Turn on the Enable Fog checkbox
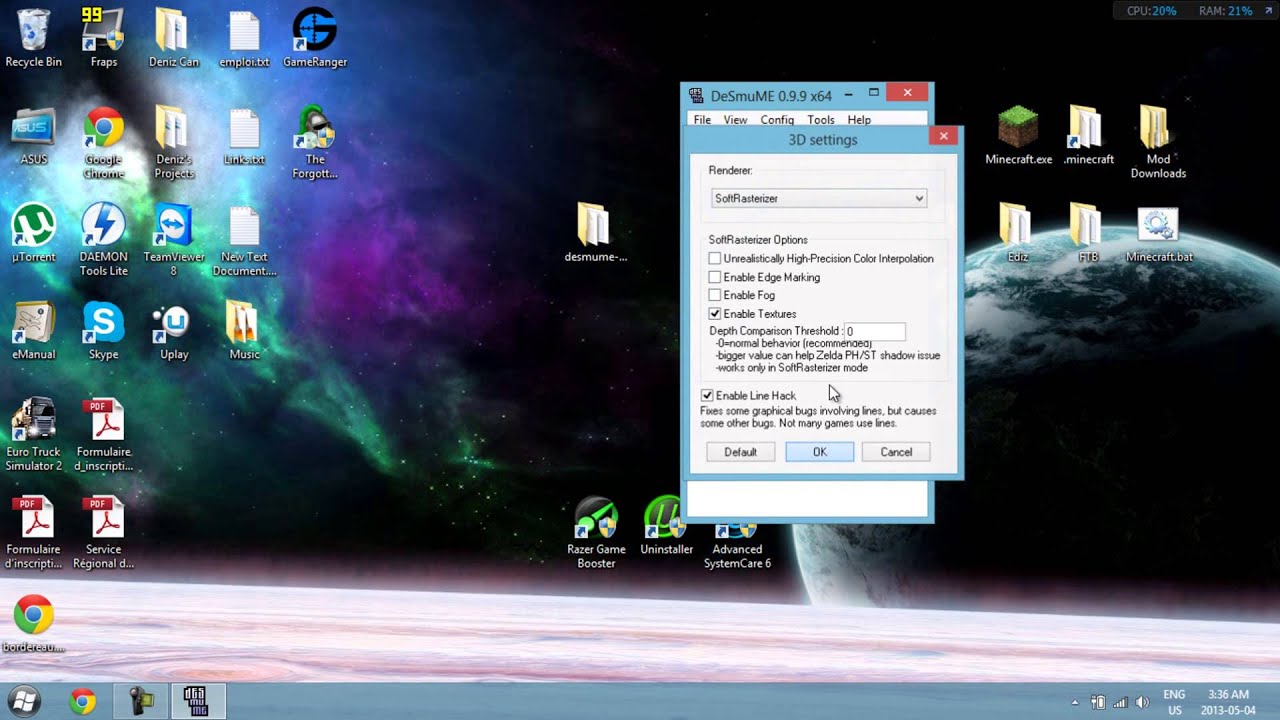 pos(714,295)
